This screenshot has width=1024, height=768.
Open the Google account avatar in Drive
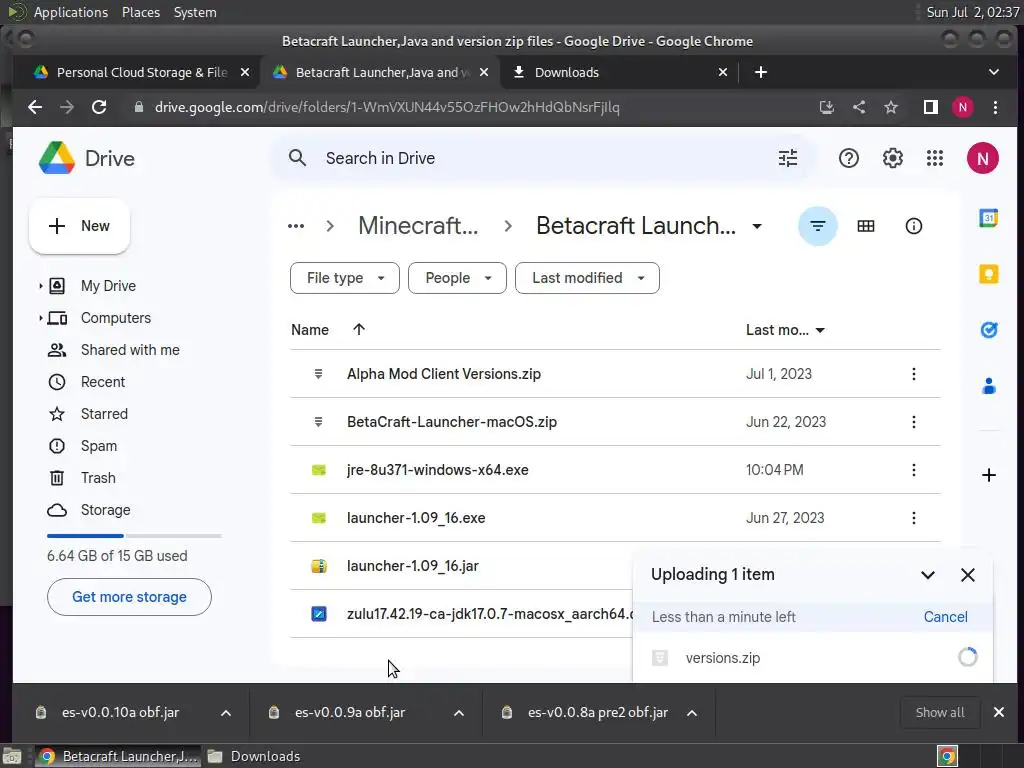click(x=982, y=158)
